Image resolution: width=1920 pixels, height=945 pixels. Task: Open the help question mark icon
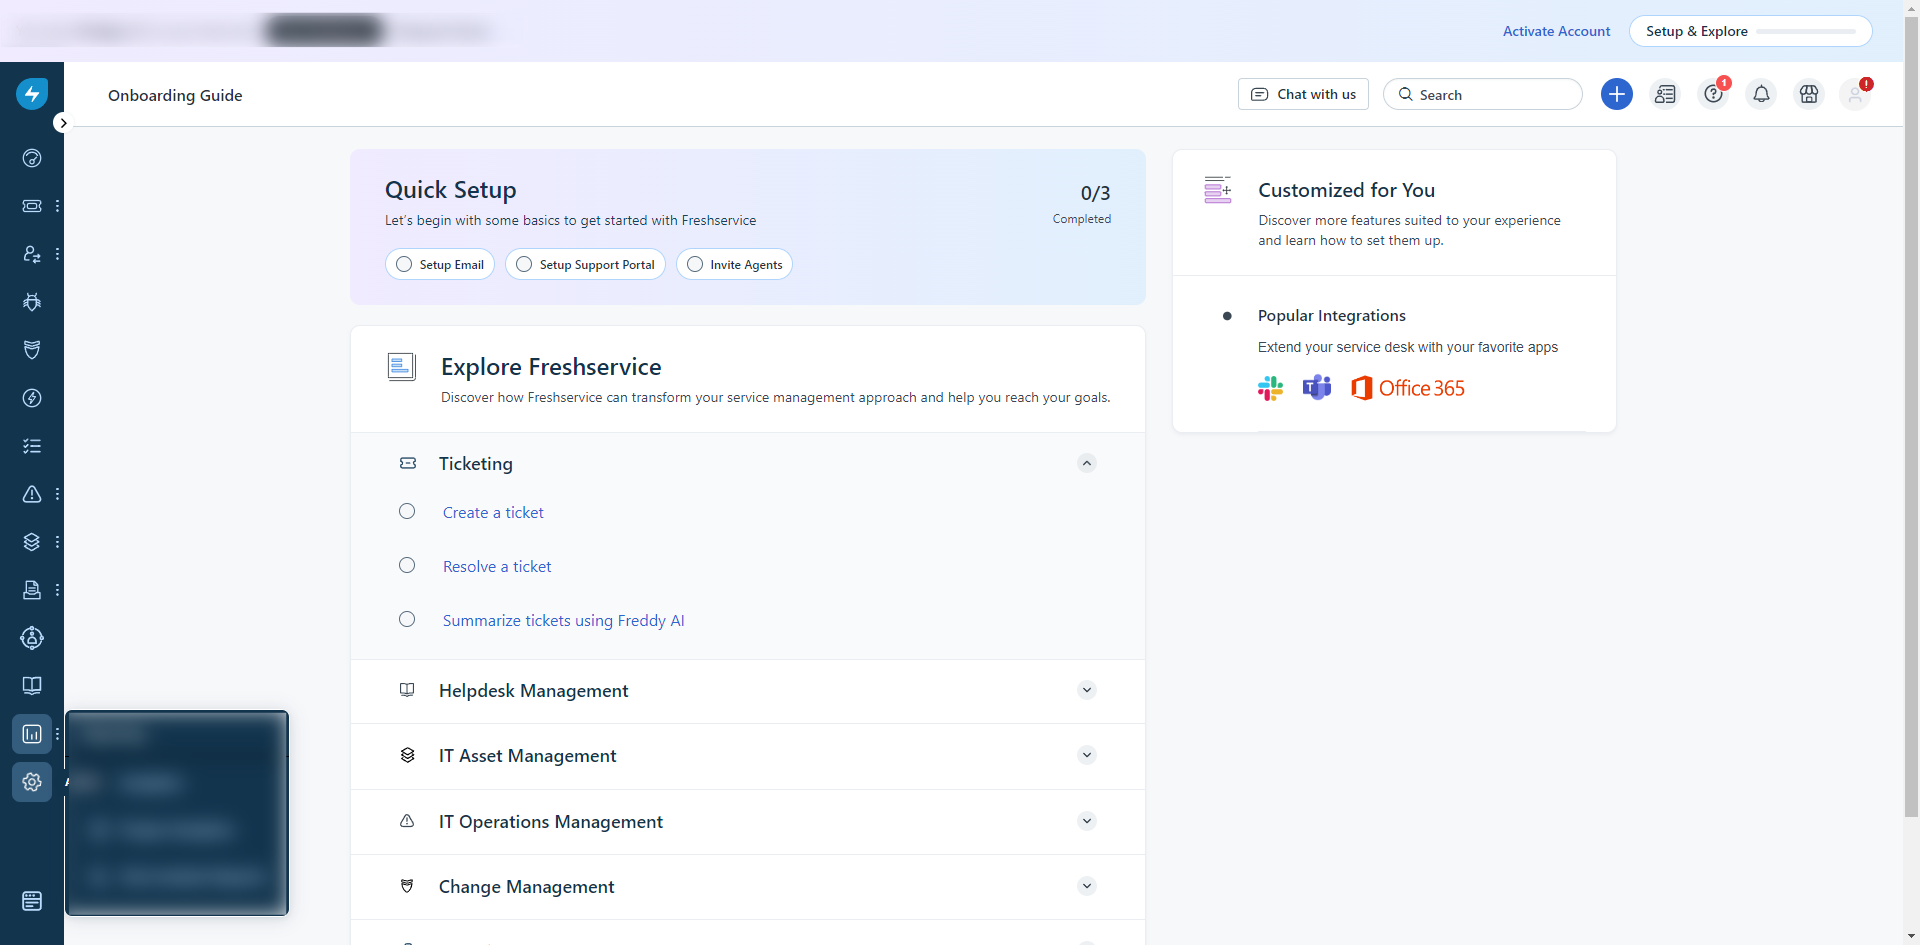[1713, 94]
